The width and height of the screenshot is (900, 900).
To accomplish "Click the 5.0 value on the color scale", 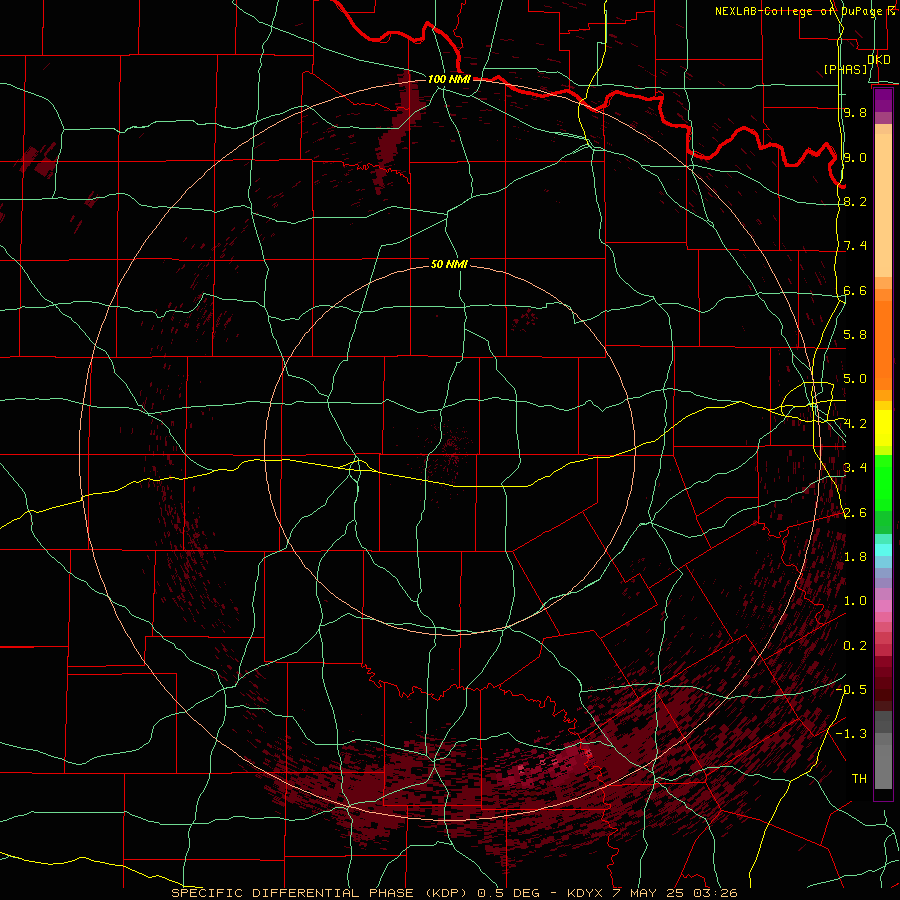I will pyautogui.click(x=855, y=379).
